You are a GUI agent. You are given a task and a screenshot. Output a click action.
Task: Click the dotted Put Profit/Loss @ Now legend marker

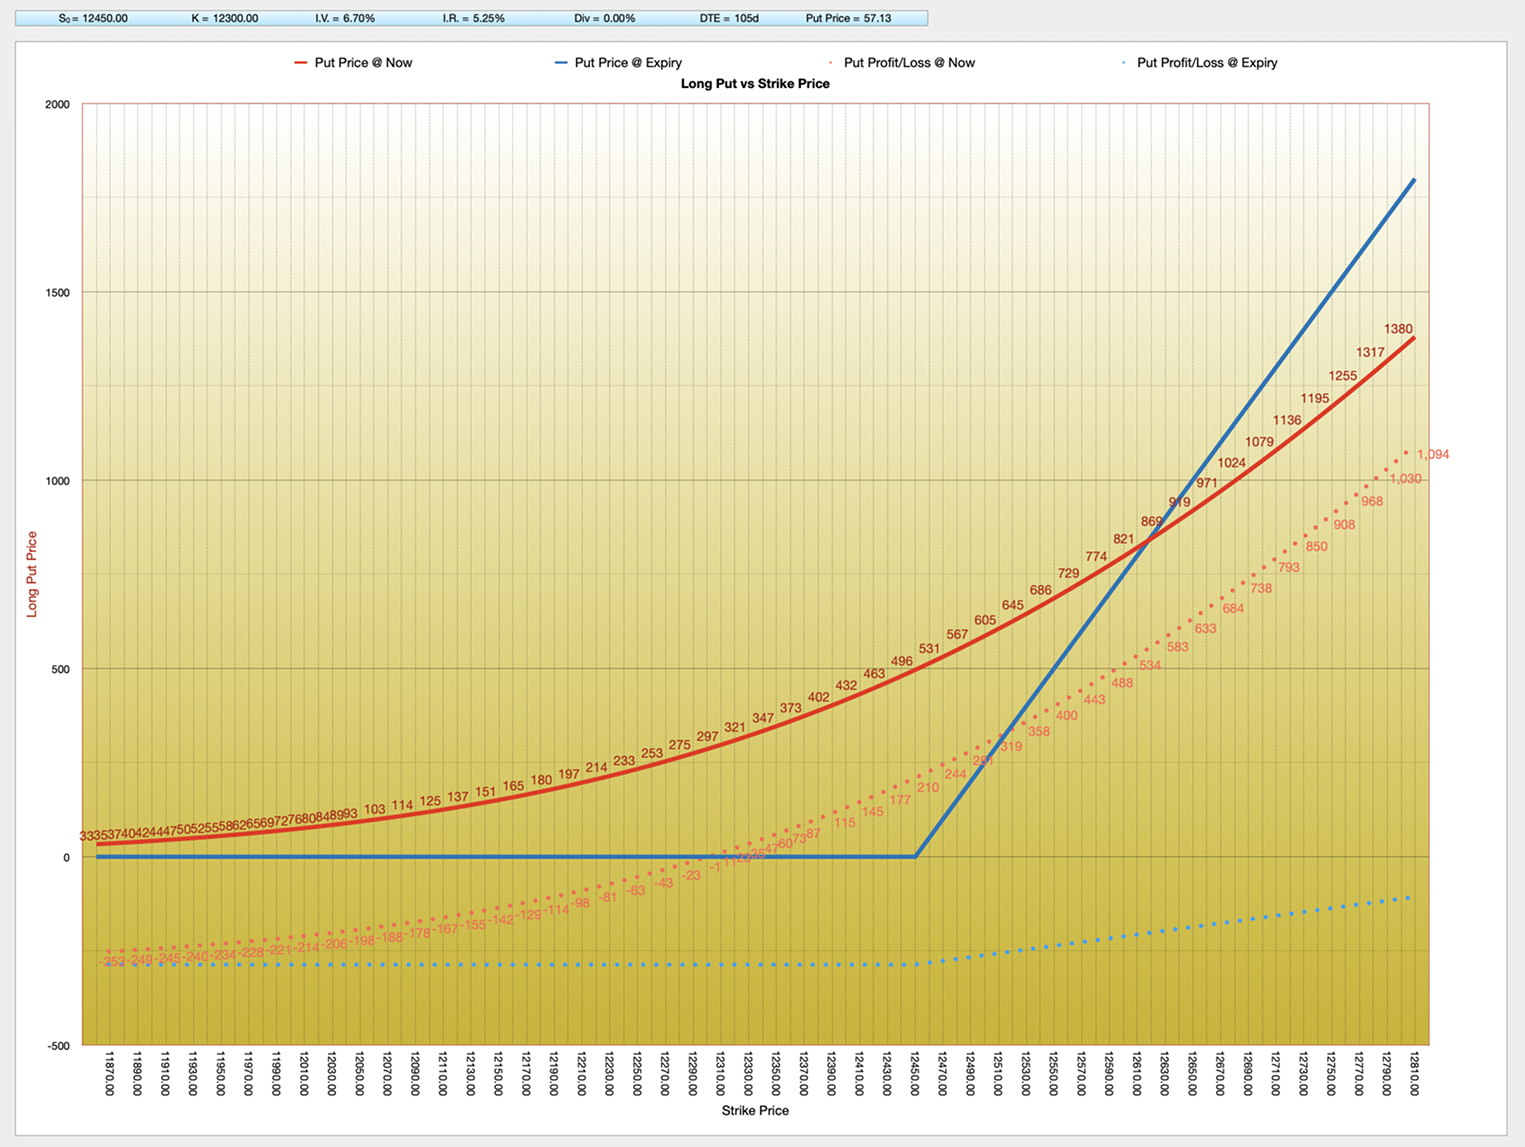tap(830, 62)
